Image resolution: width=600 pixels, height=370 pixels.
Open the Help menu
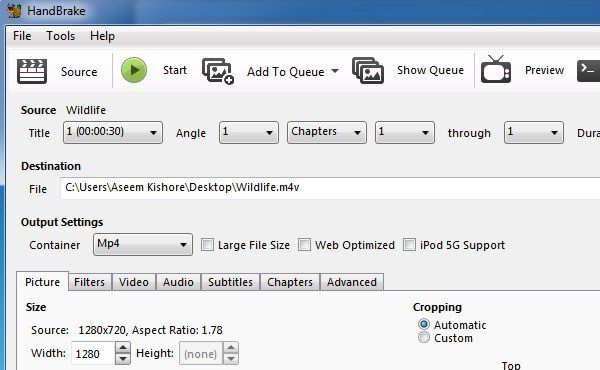102,36
